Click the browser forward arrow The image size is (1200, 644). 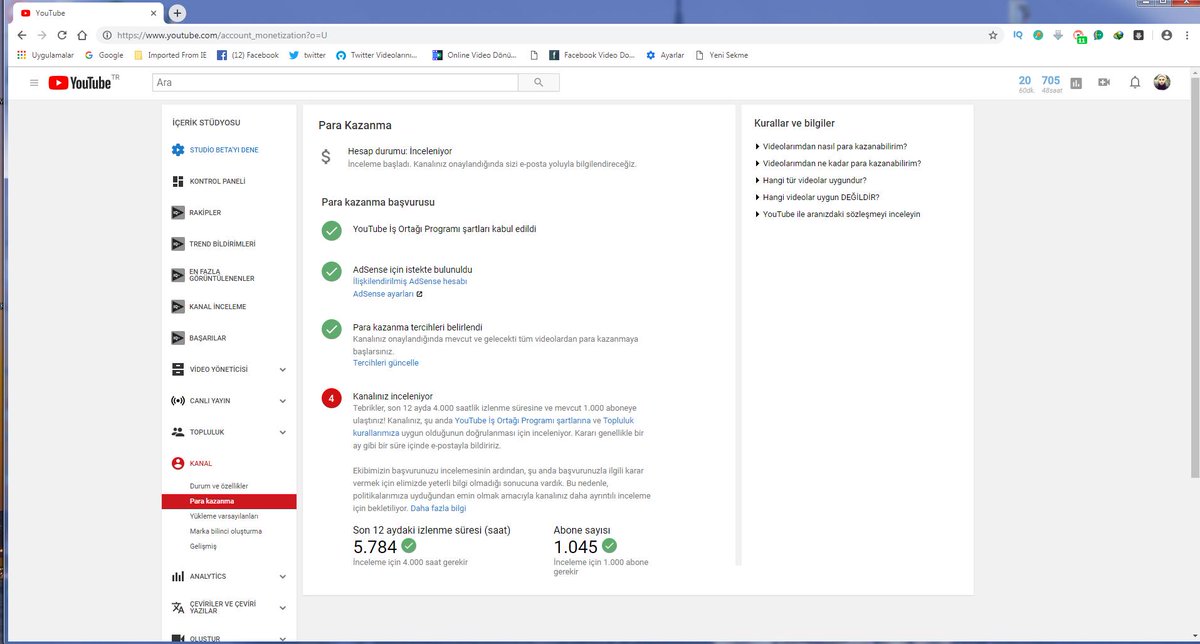coord(42,34)
